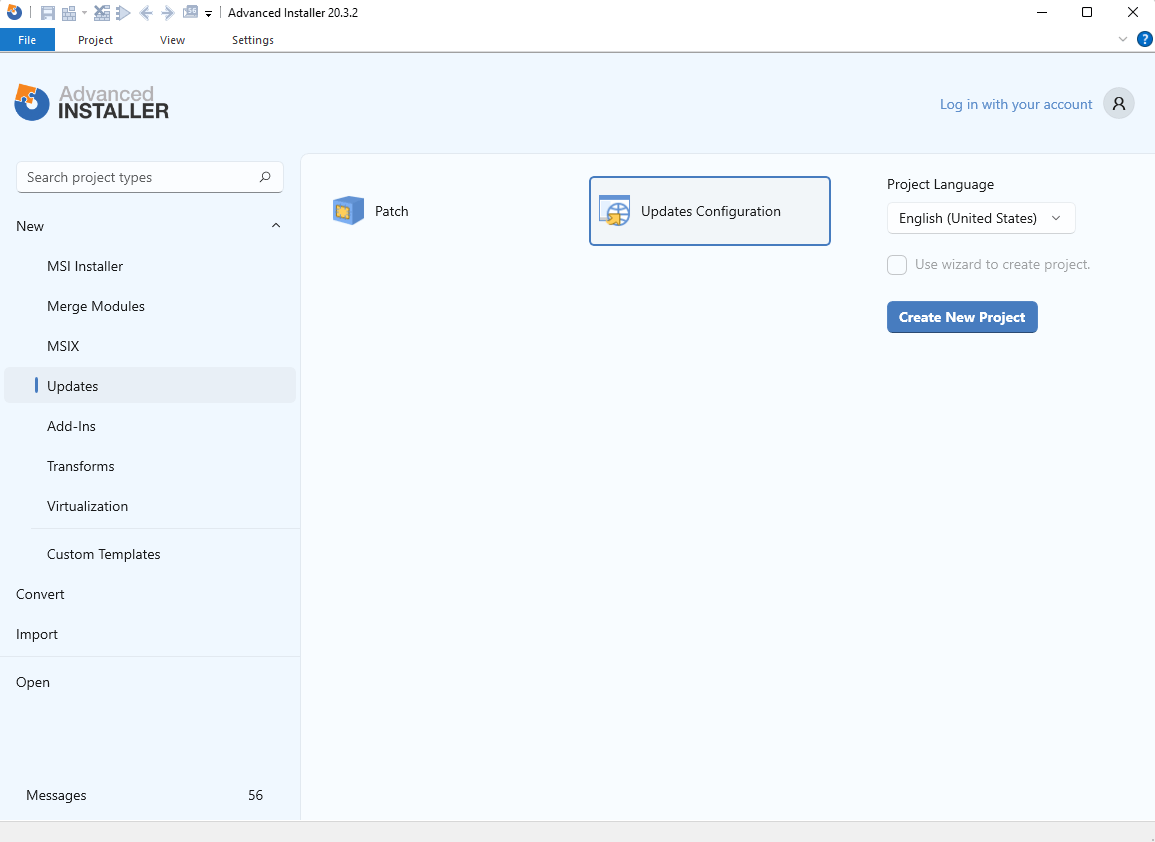Minimize the Advanced Installer window
This screenshot has height=842, width=1155.
click(1042, 13)
